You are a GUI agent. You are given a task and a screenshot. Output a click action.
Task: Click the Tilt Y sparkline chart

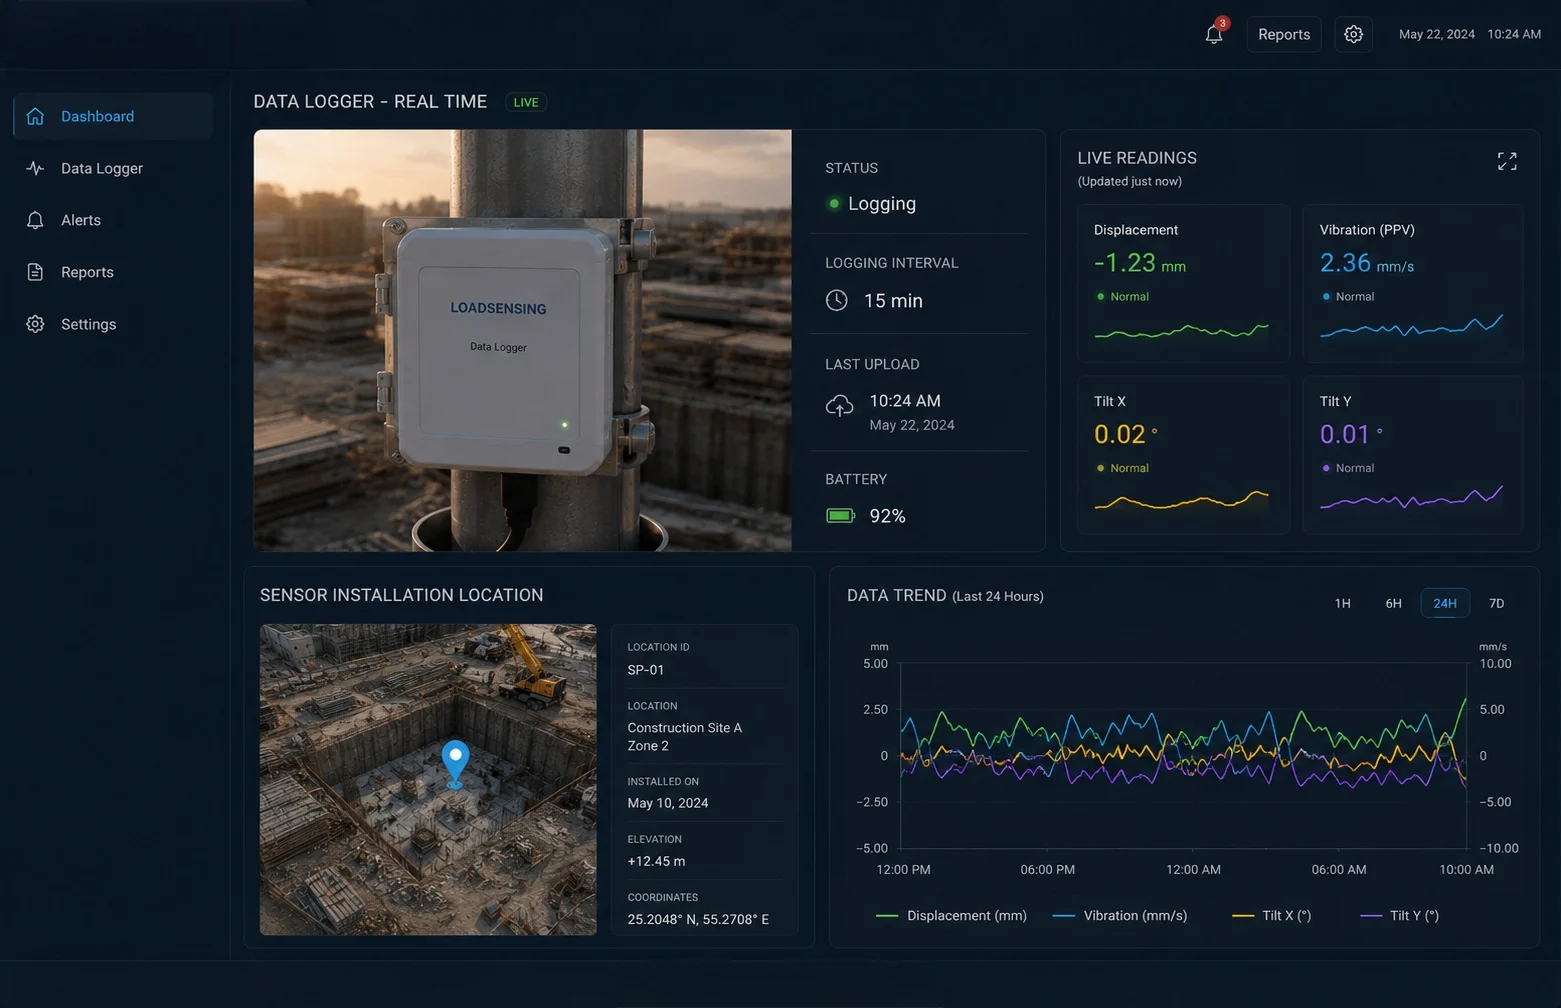pos(1411,497)
